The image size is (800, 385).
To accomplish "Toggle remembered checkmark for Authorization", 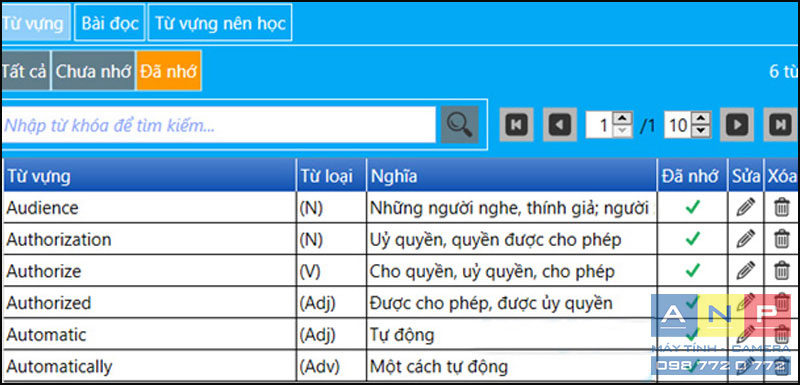I will click(x=692, y=239).
